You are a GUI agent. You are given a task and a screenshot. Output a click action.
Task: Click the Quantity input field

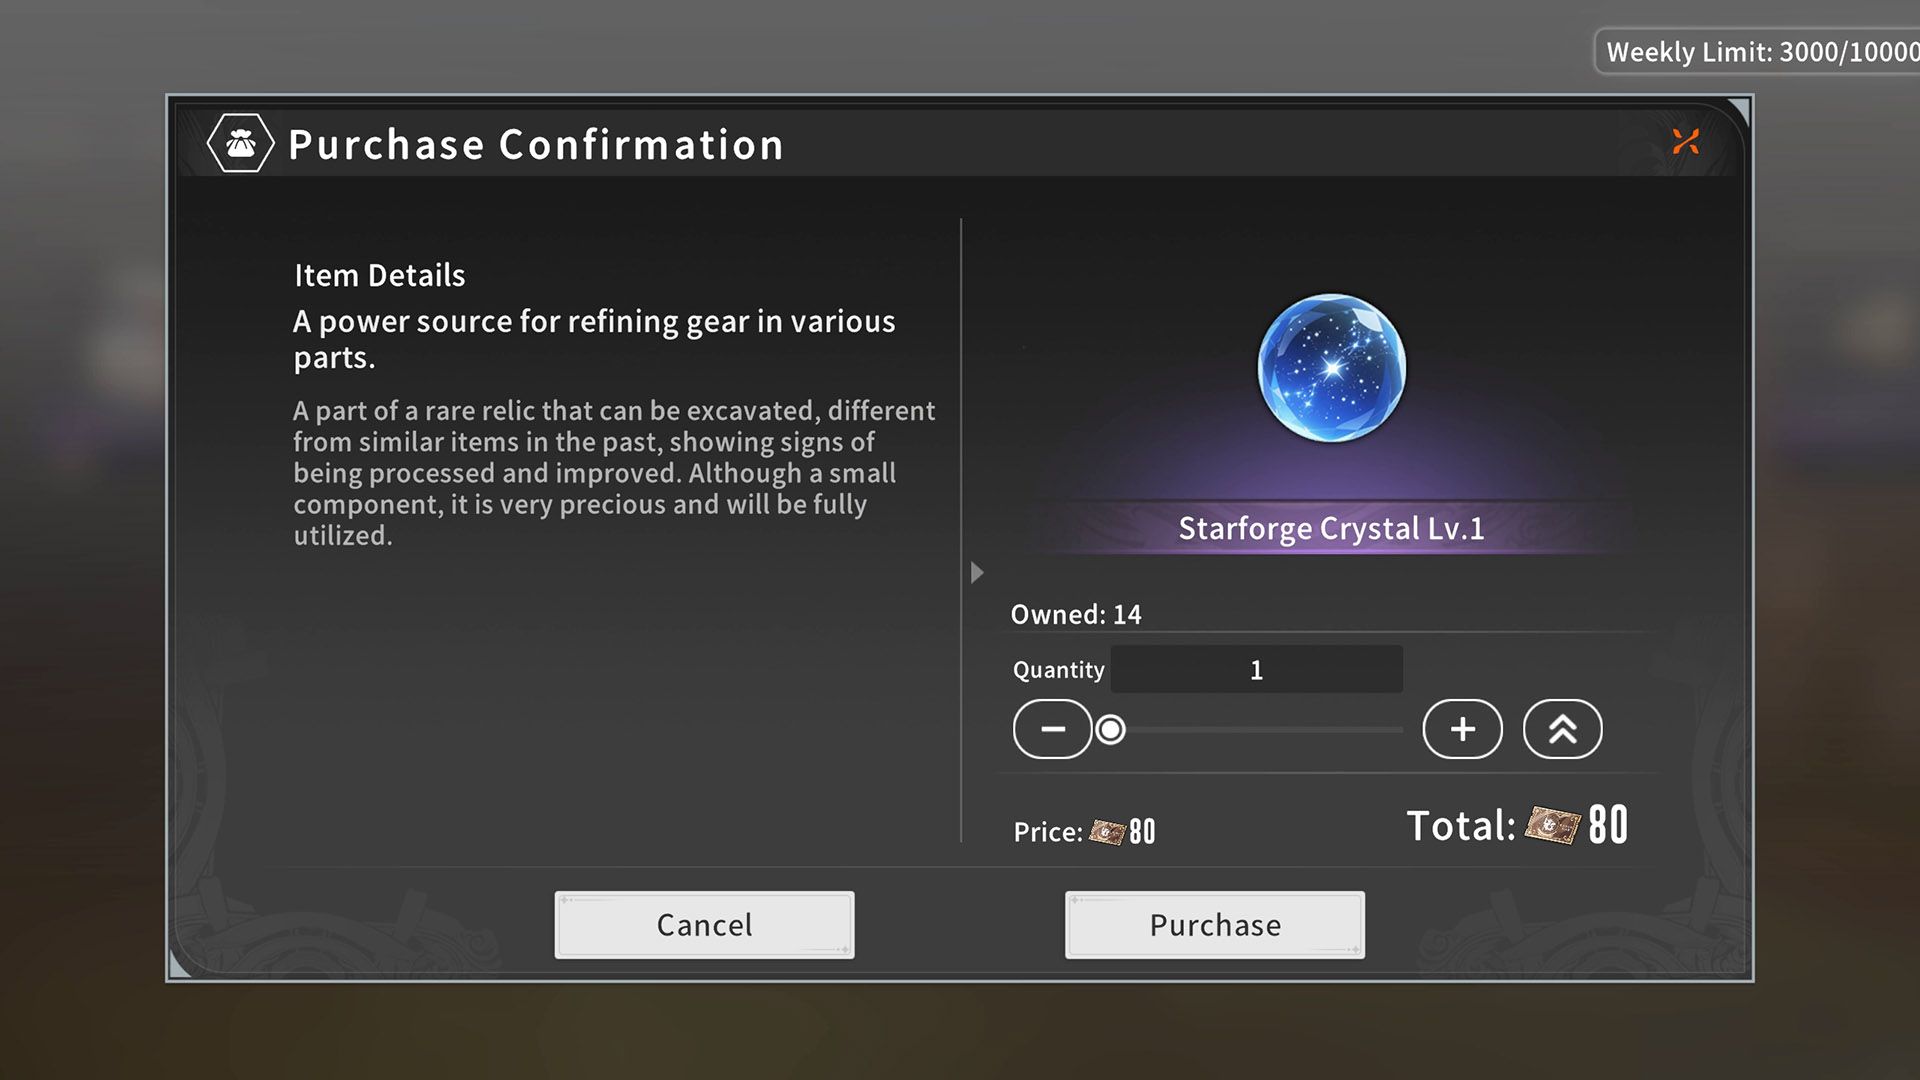point(1256,669)
